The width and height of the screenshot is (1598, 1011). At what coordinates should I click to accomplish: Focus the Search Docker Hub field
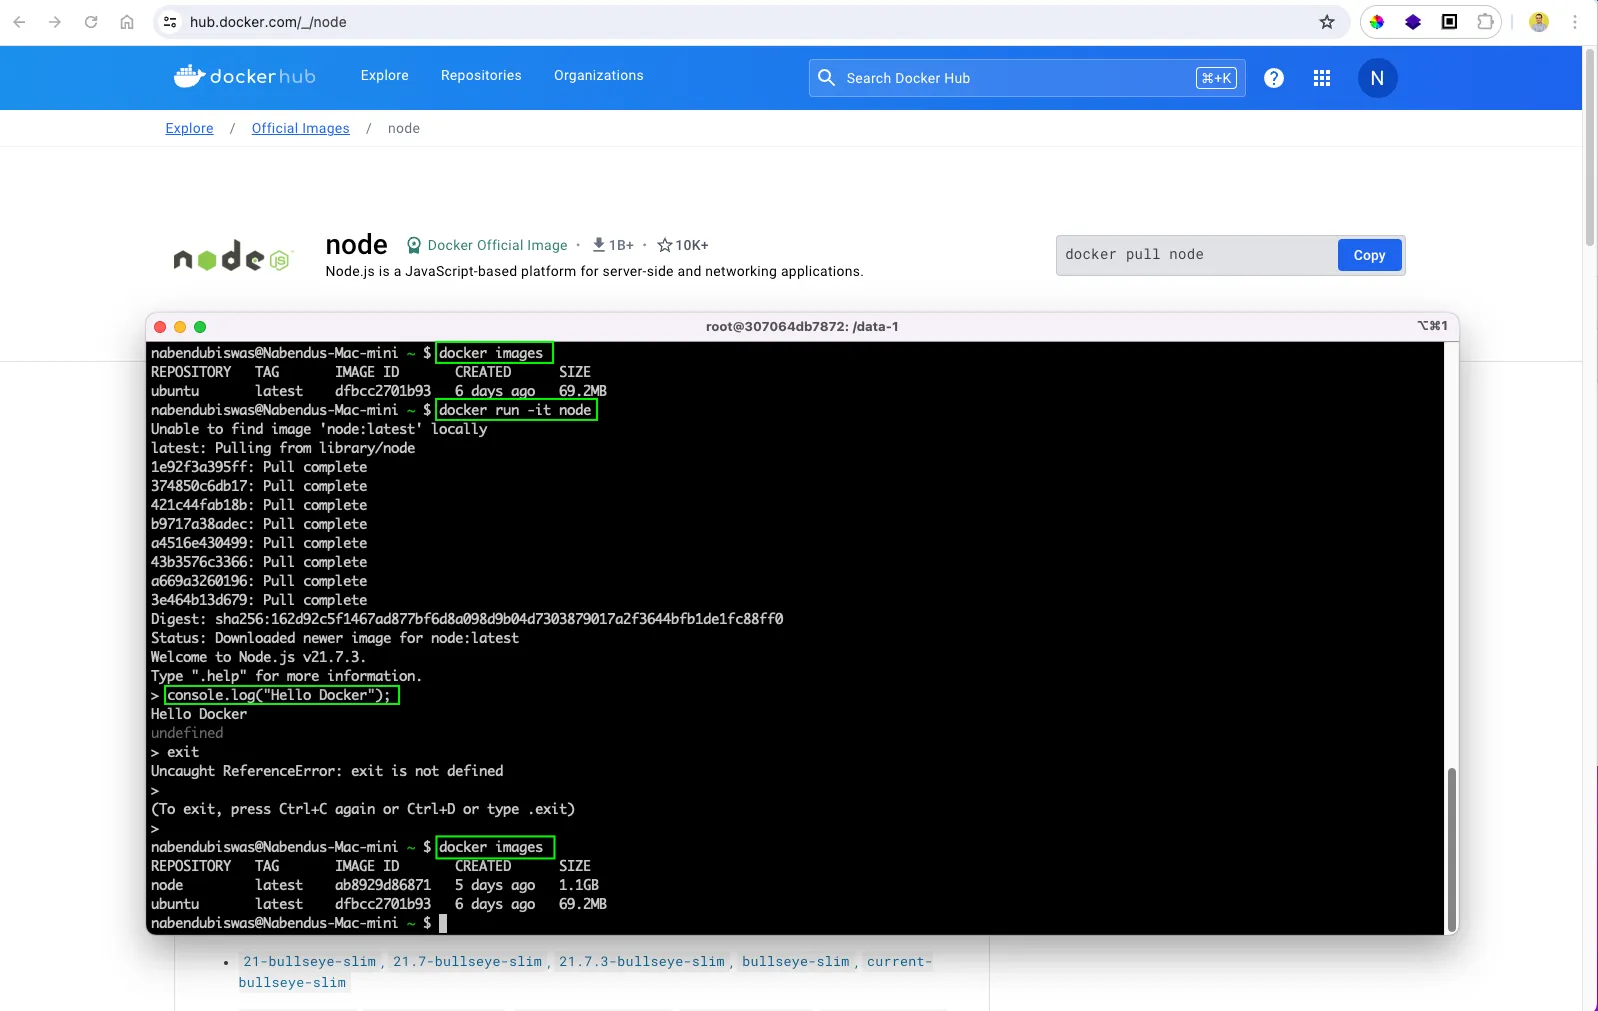tap(1027, 78)
